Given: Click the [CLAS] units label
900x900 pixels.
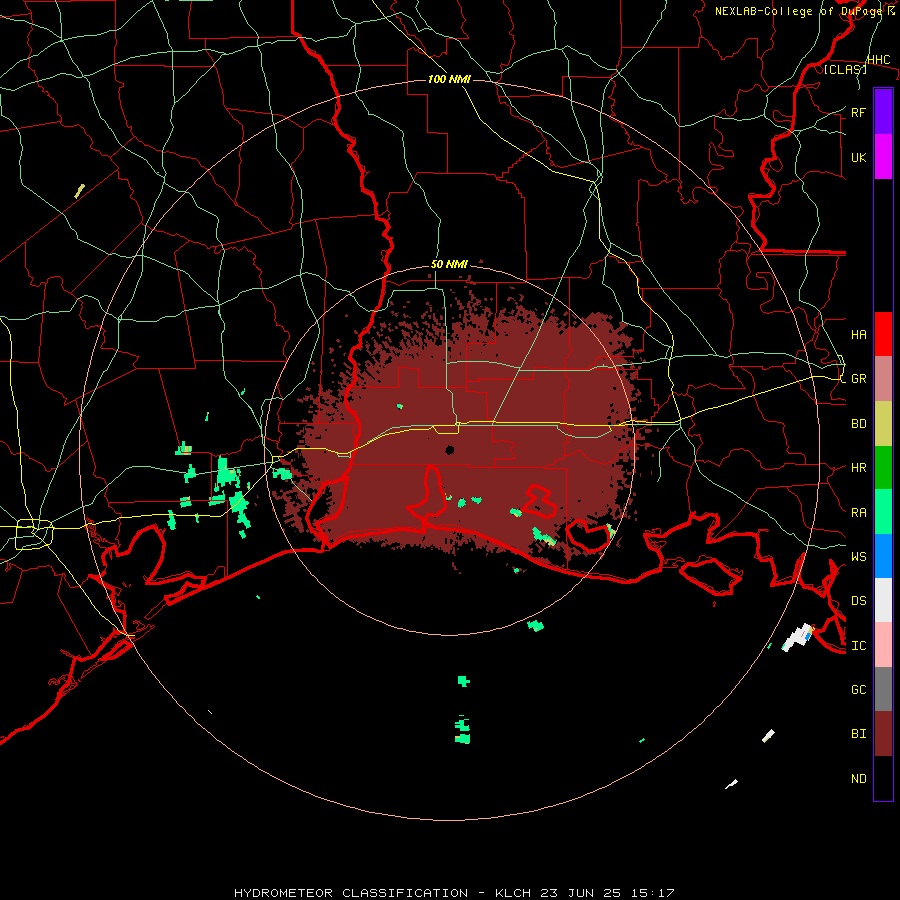Looking at the screenshot, I should tap(845, 69).
